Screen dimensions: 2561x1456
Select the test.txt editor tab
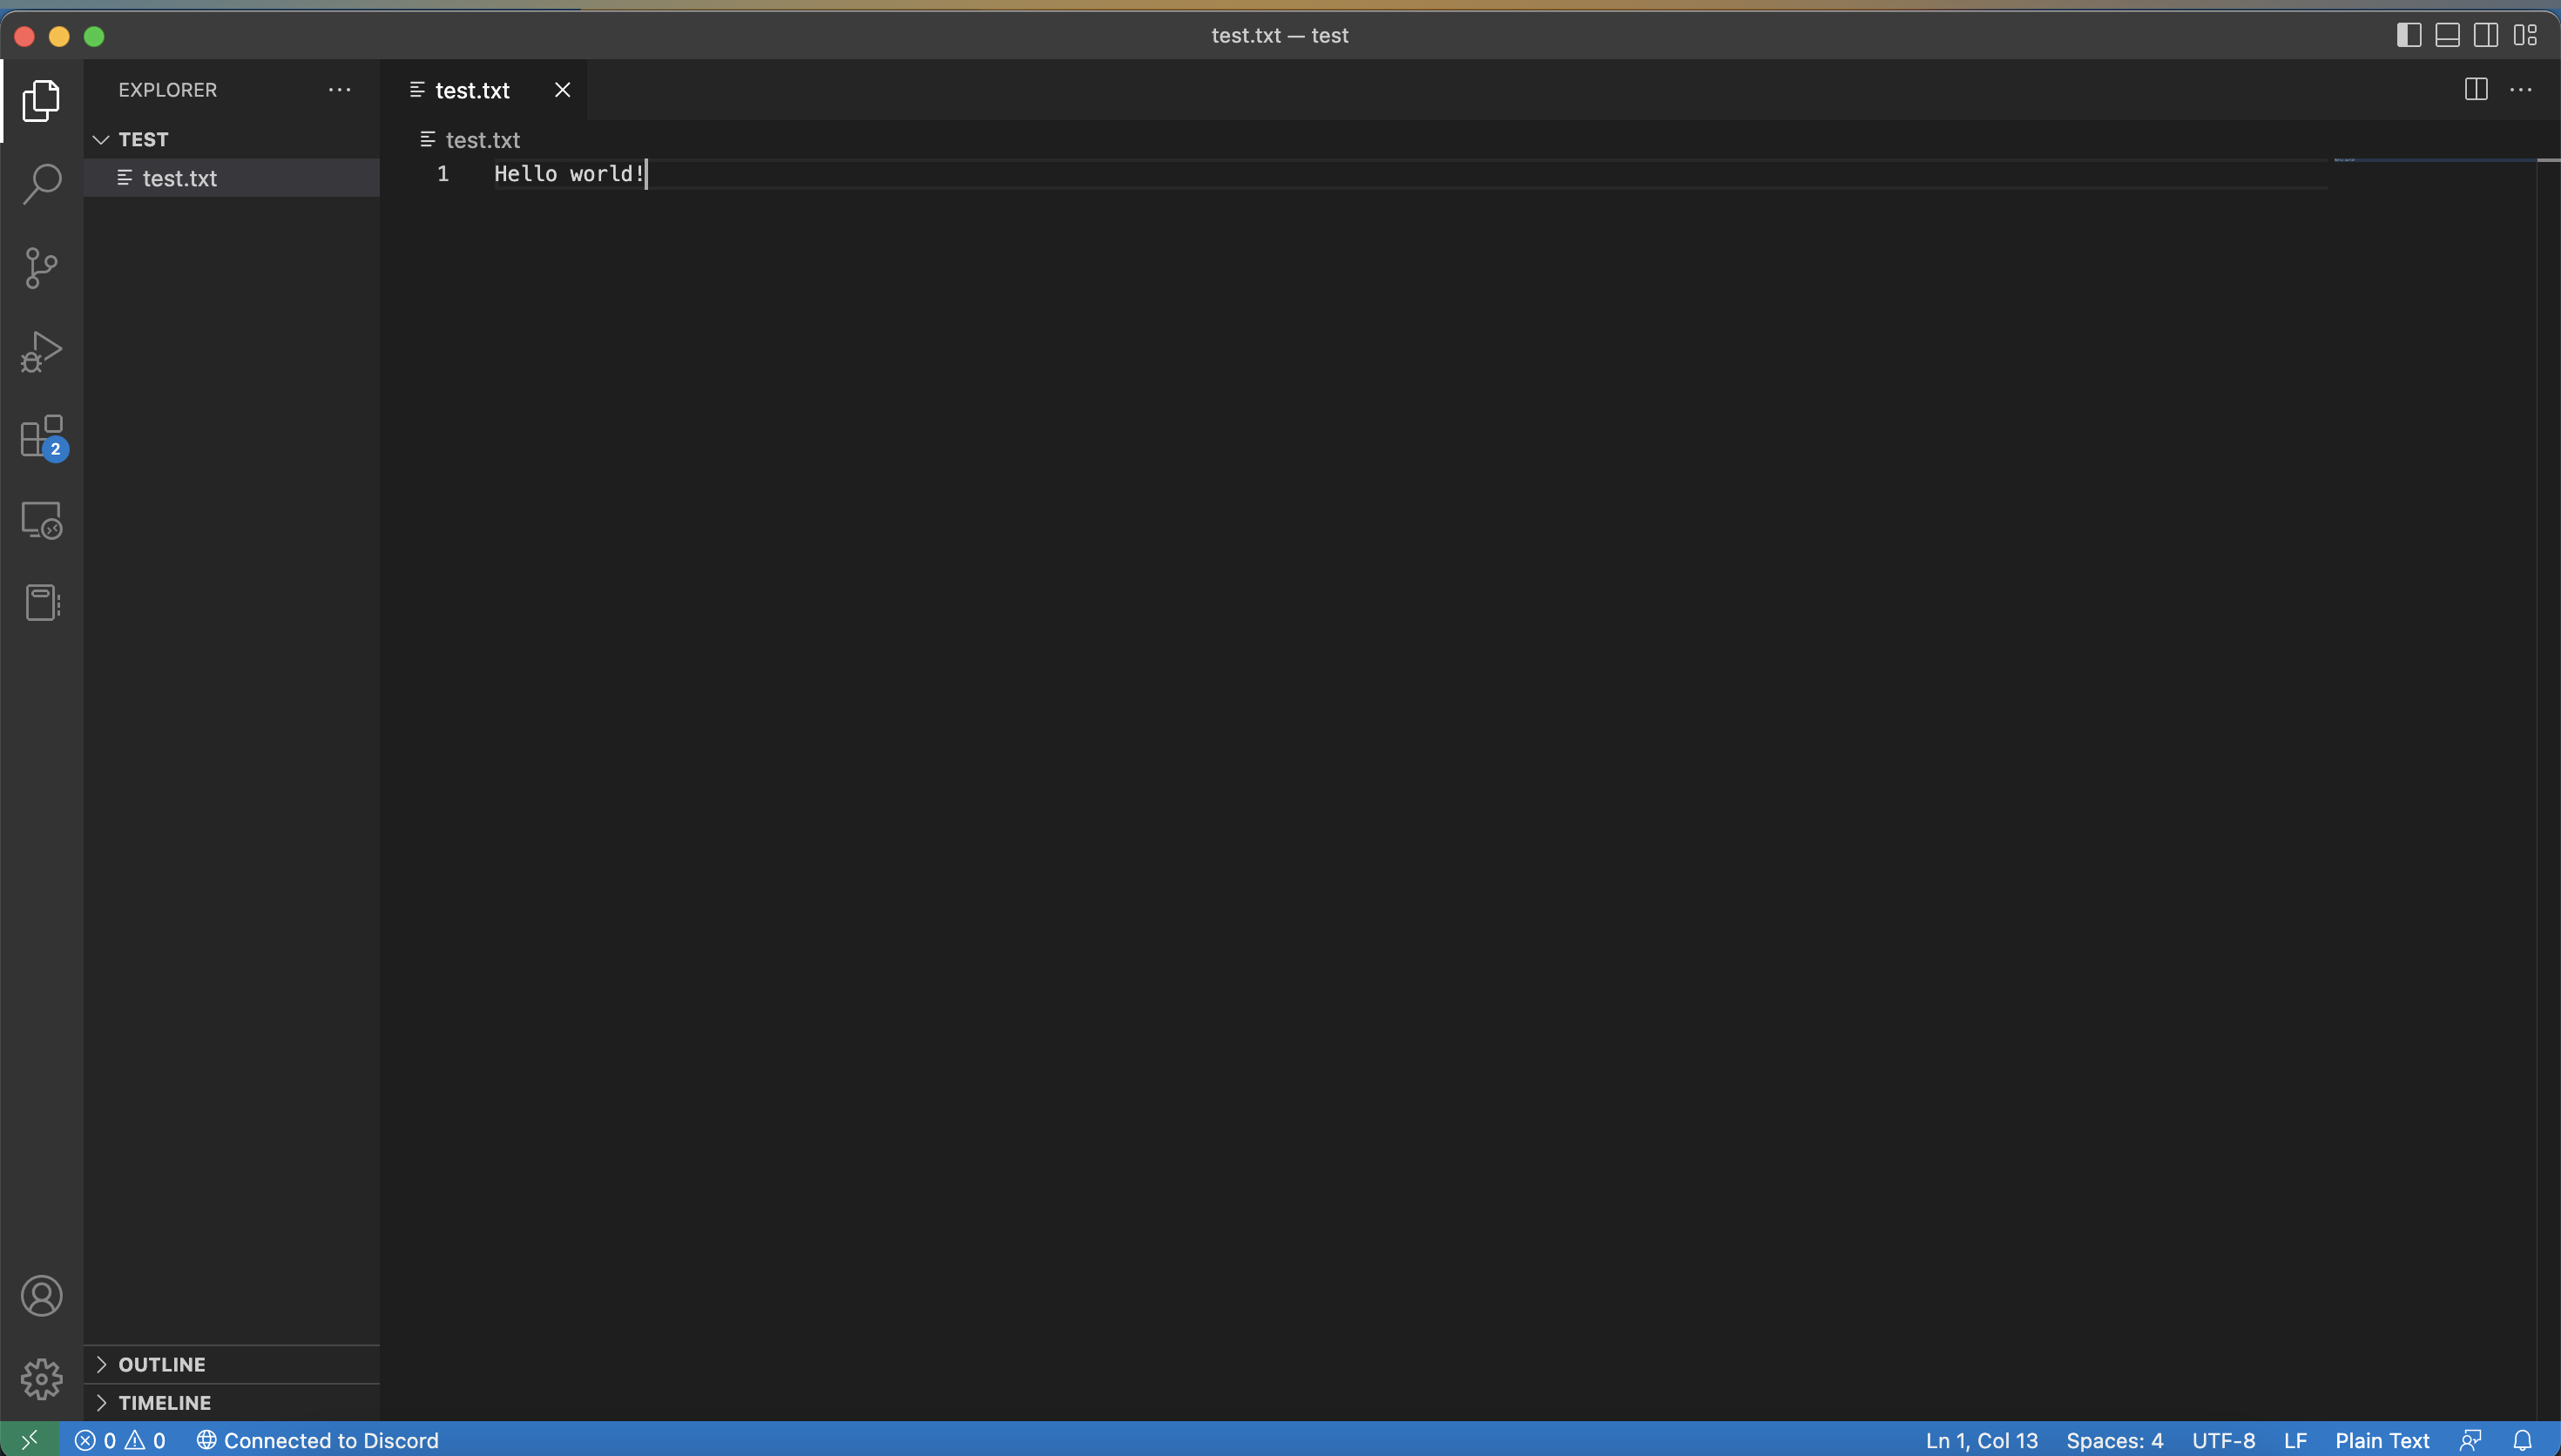(472, 90)
